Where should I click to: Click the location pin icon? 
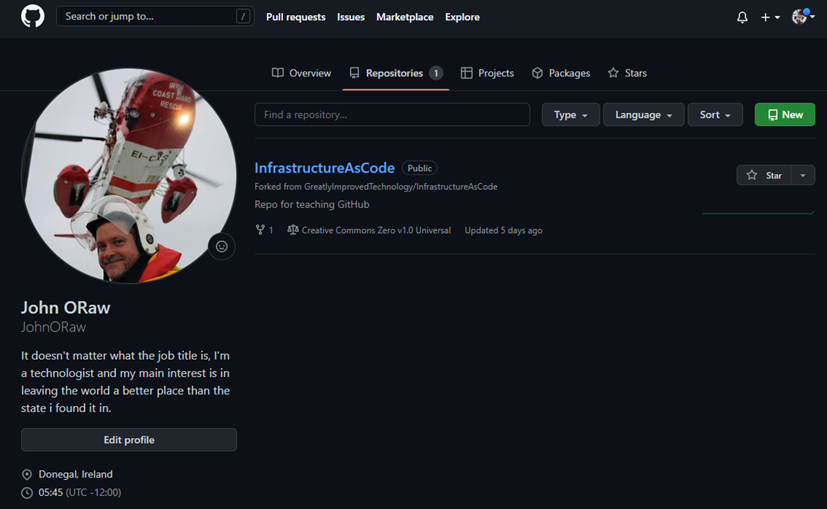click(x=27, y=475)
